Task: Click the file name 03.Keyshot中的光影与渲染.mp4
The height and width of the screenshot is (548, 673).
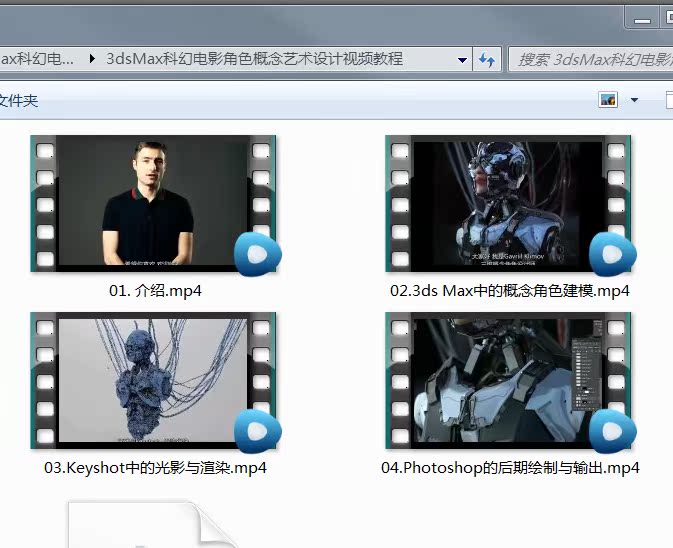Action: click(155, 468)
